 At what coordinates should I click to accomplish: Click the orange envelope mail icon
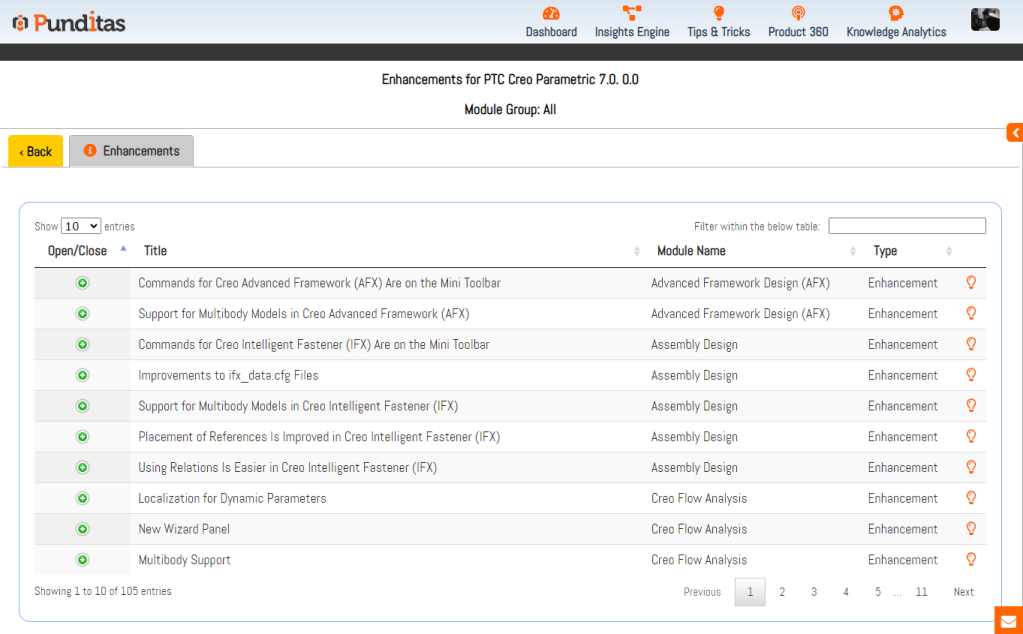point(1008,620)
